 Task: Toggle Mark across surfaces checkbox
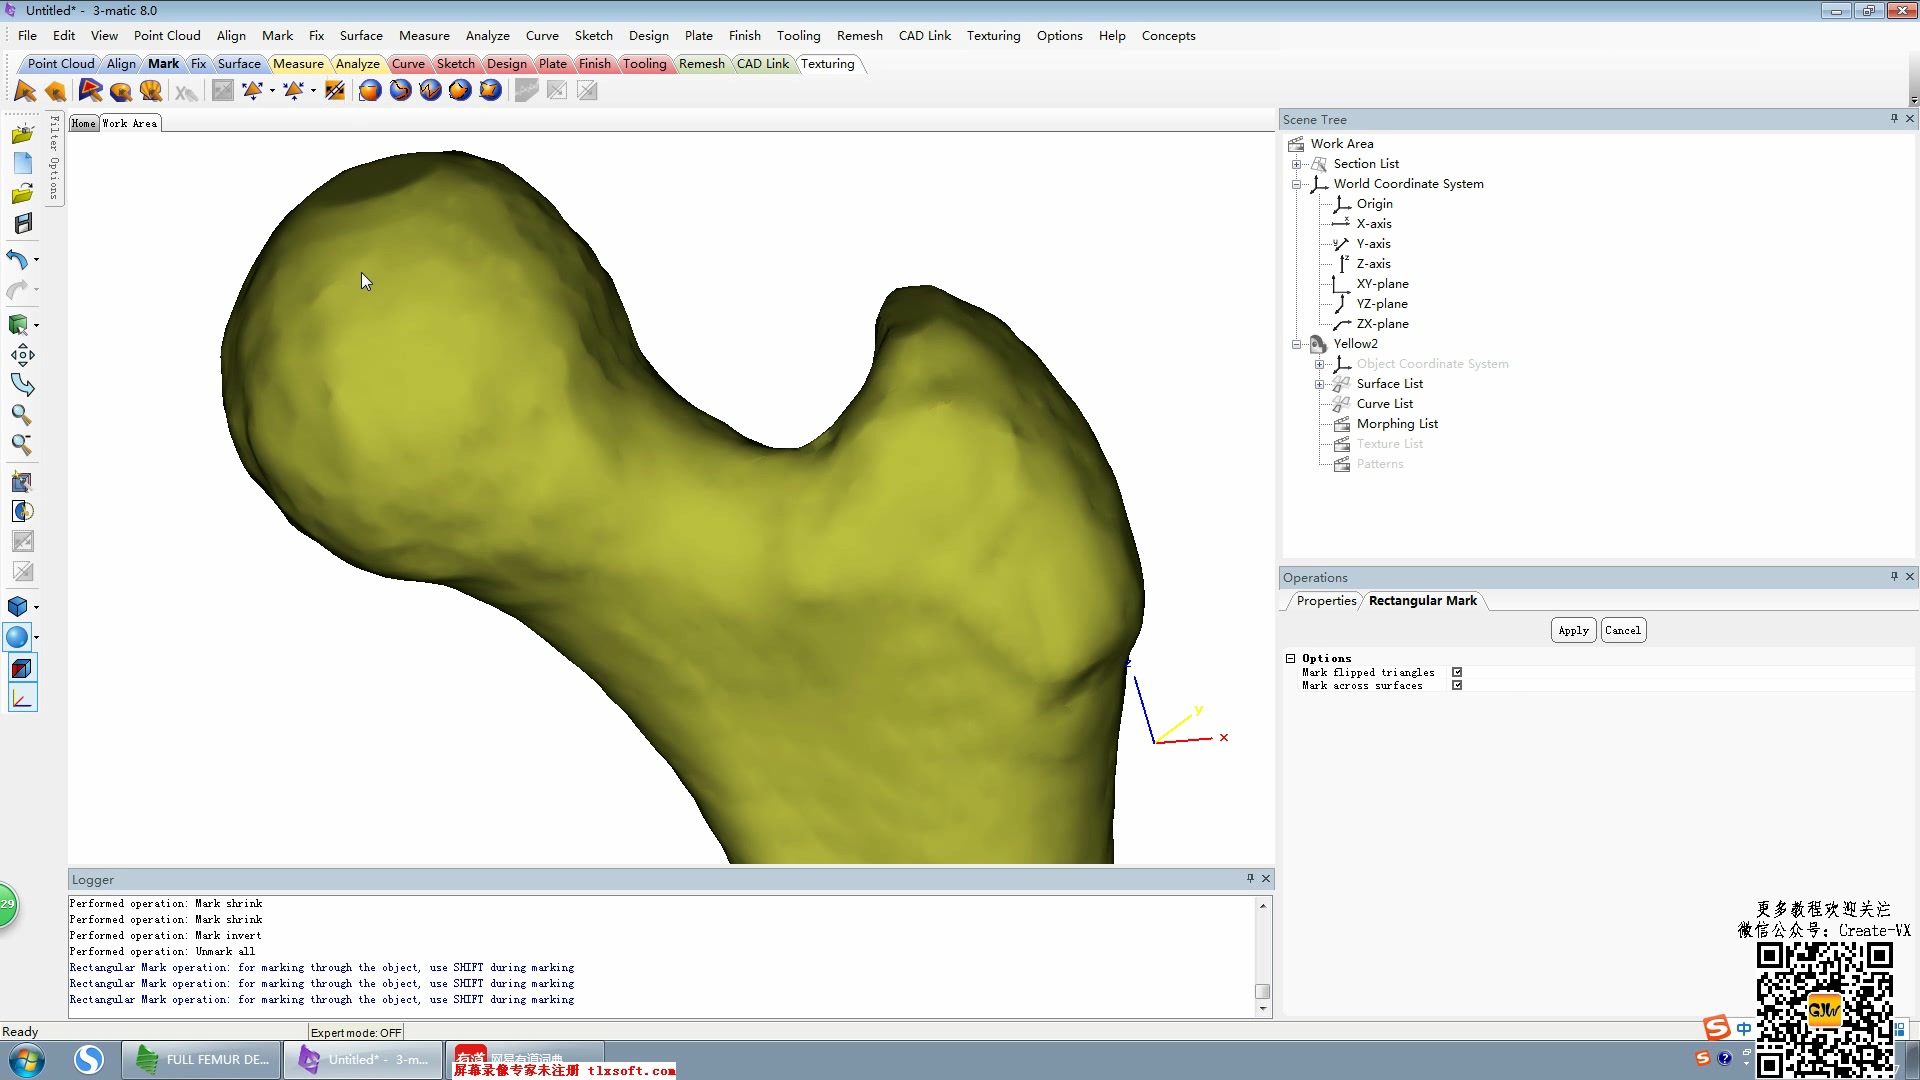1457,686
